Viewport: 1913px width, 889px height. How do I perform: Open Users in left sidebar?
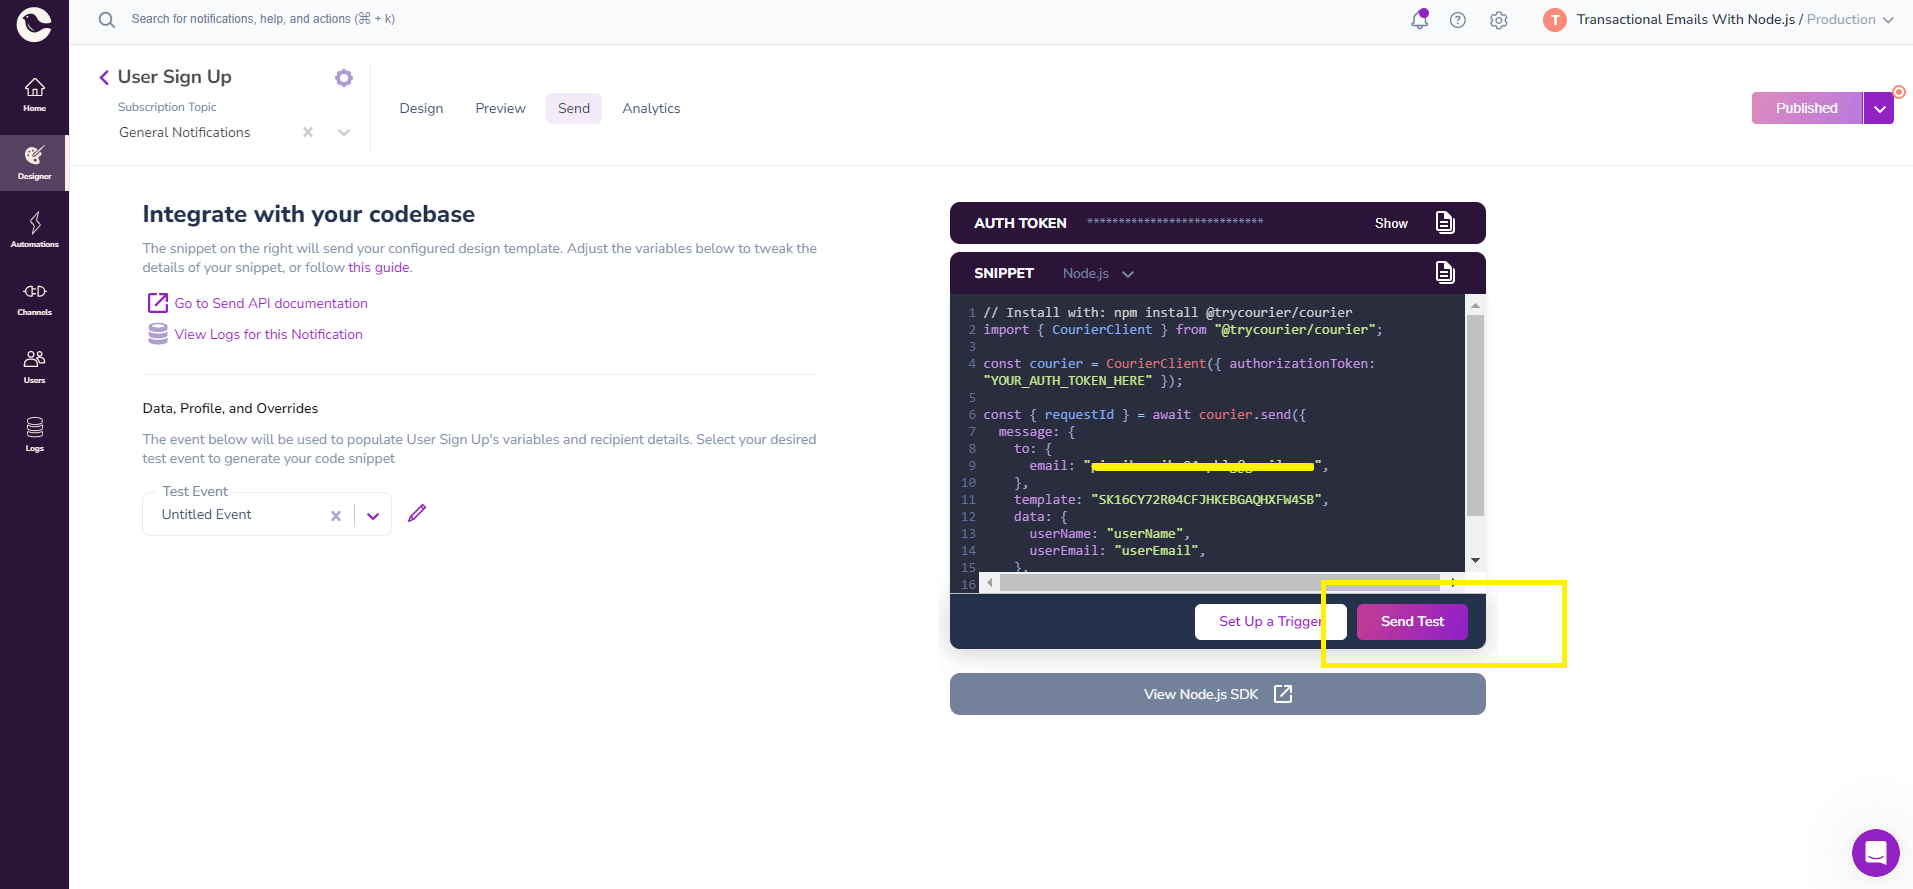point(34,367)
